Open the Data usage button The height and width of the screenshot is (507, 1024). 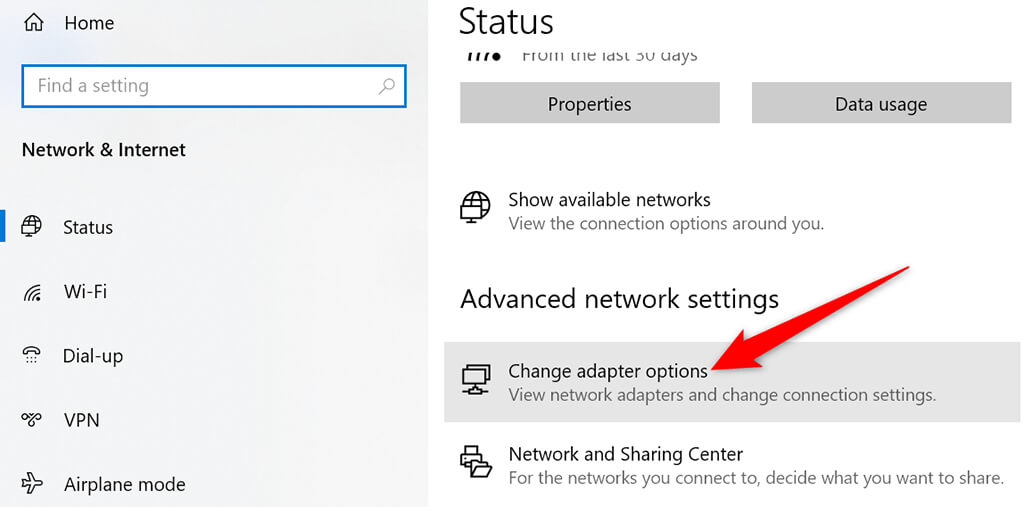(x=880, y=104)
